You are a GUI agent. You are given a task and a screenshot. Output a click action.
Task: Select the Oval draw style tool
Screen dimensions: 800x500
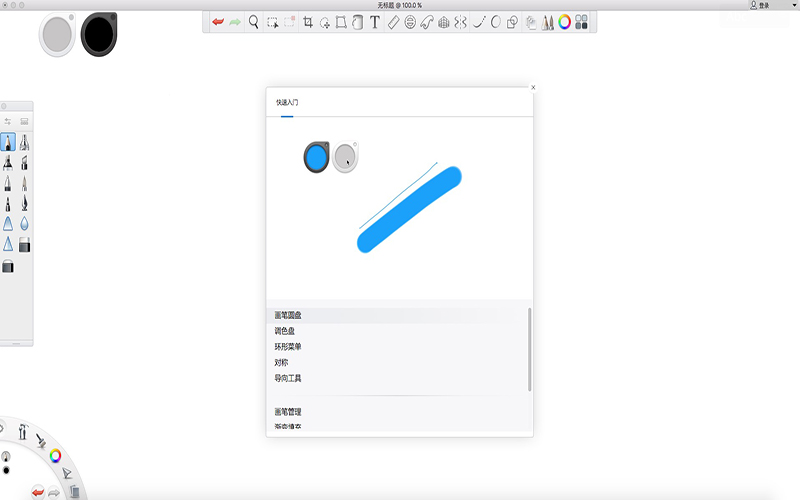(x=495, y=22)
